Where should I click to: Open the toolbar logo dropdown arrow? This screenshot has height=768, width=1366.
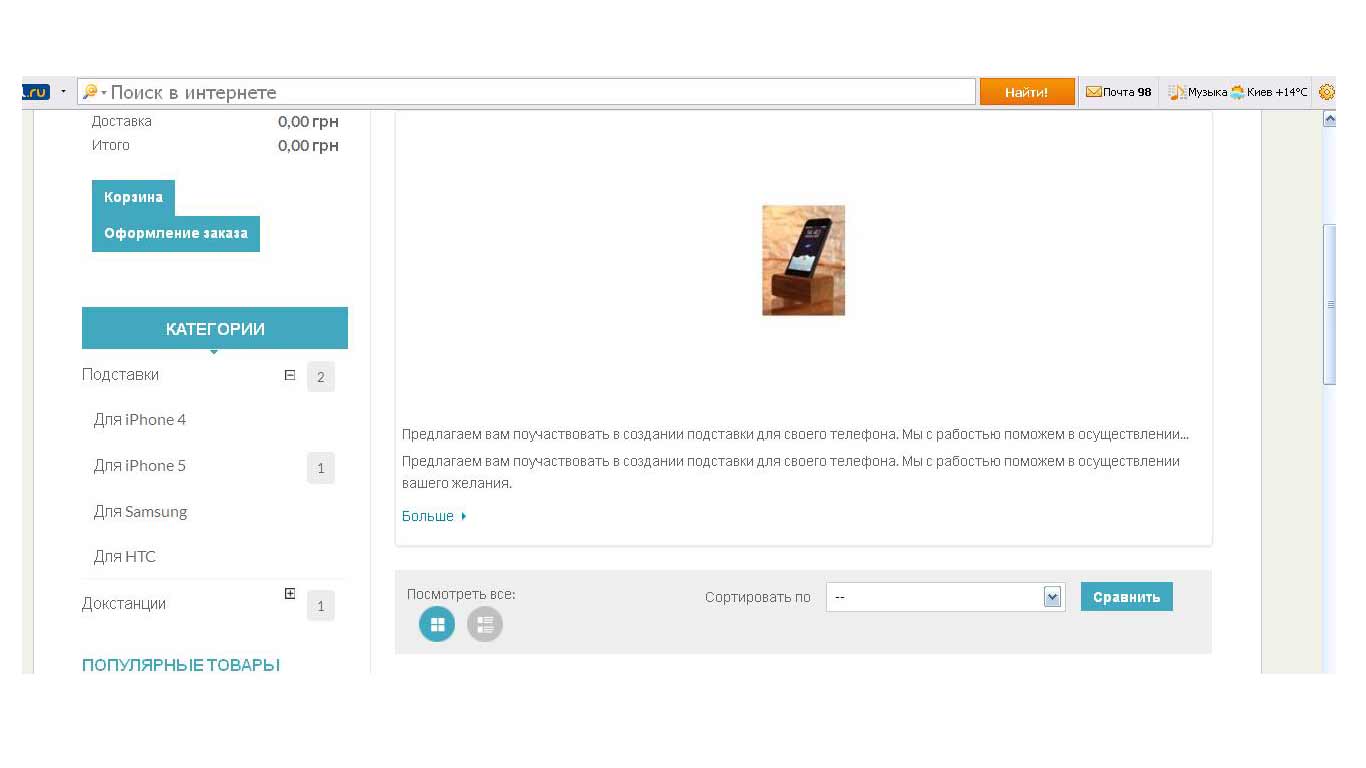(63, 92)
